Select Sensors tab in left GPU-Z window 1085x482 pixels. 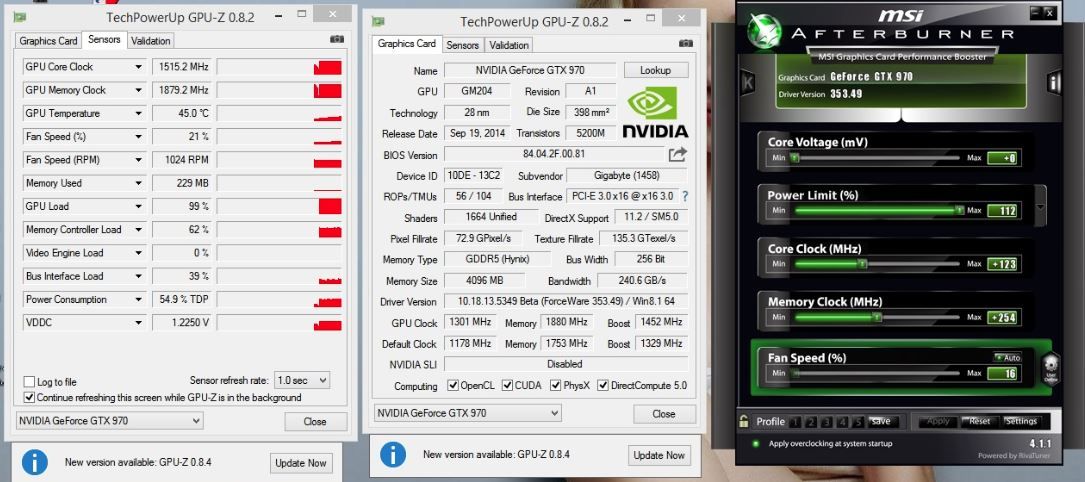(x=104, y=39)
